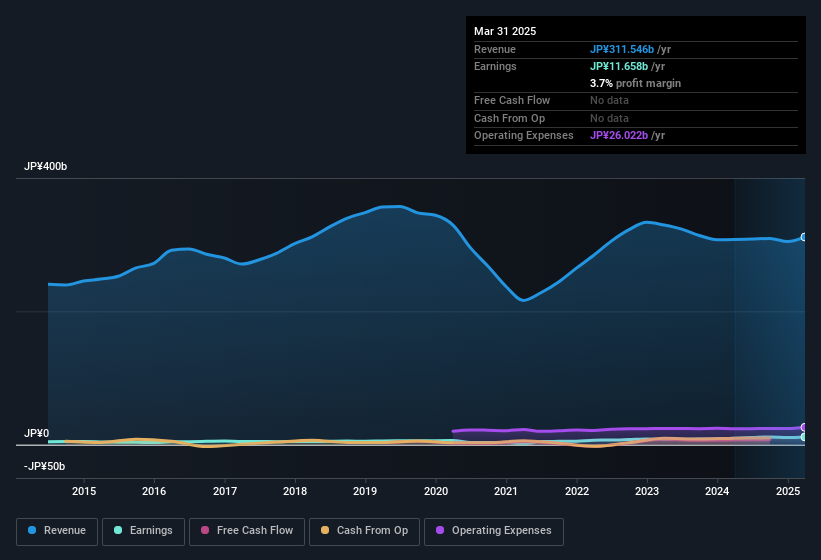Toggle the Free Cash Flow legend button

pos(247,532)
